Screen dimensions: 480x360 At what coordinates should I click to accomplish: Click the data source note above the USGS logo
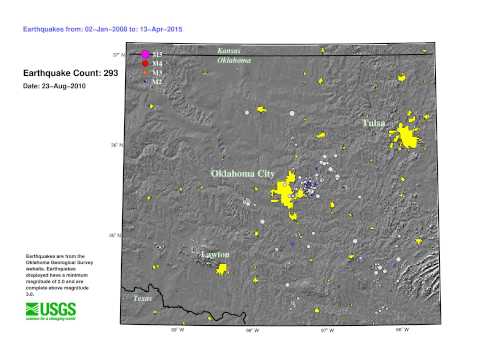(59, 275)
